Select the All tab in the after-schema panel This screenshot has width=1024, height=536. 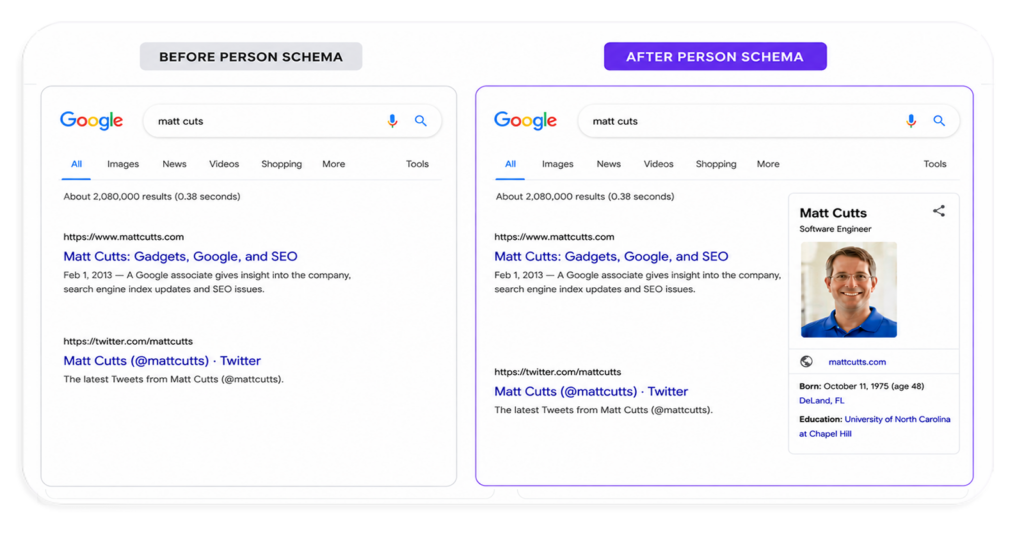(510, 164)
